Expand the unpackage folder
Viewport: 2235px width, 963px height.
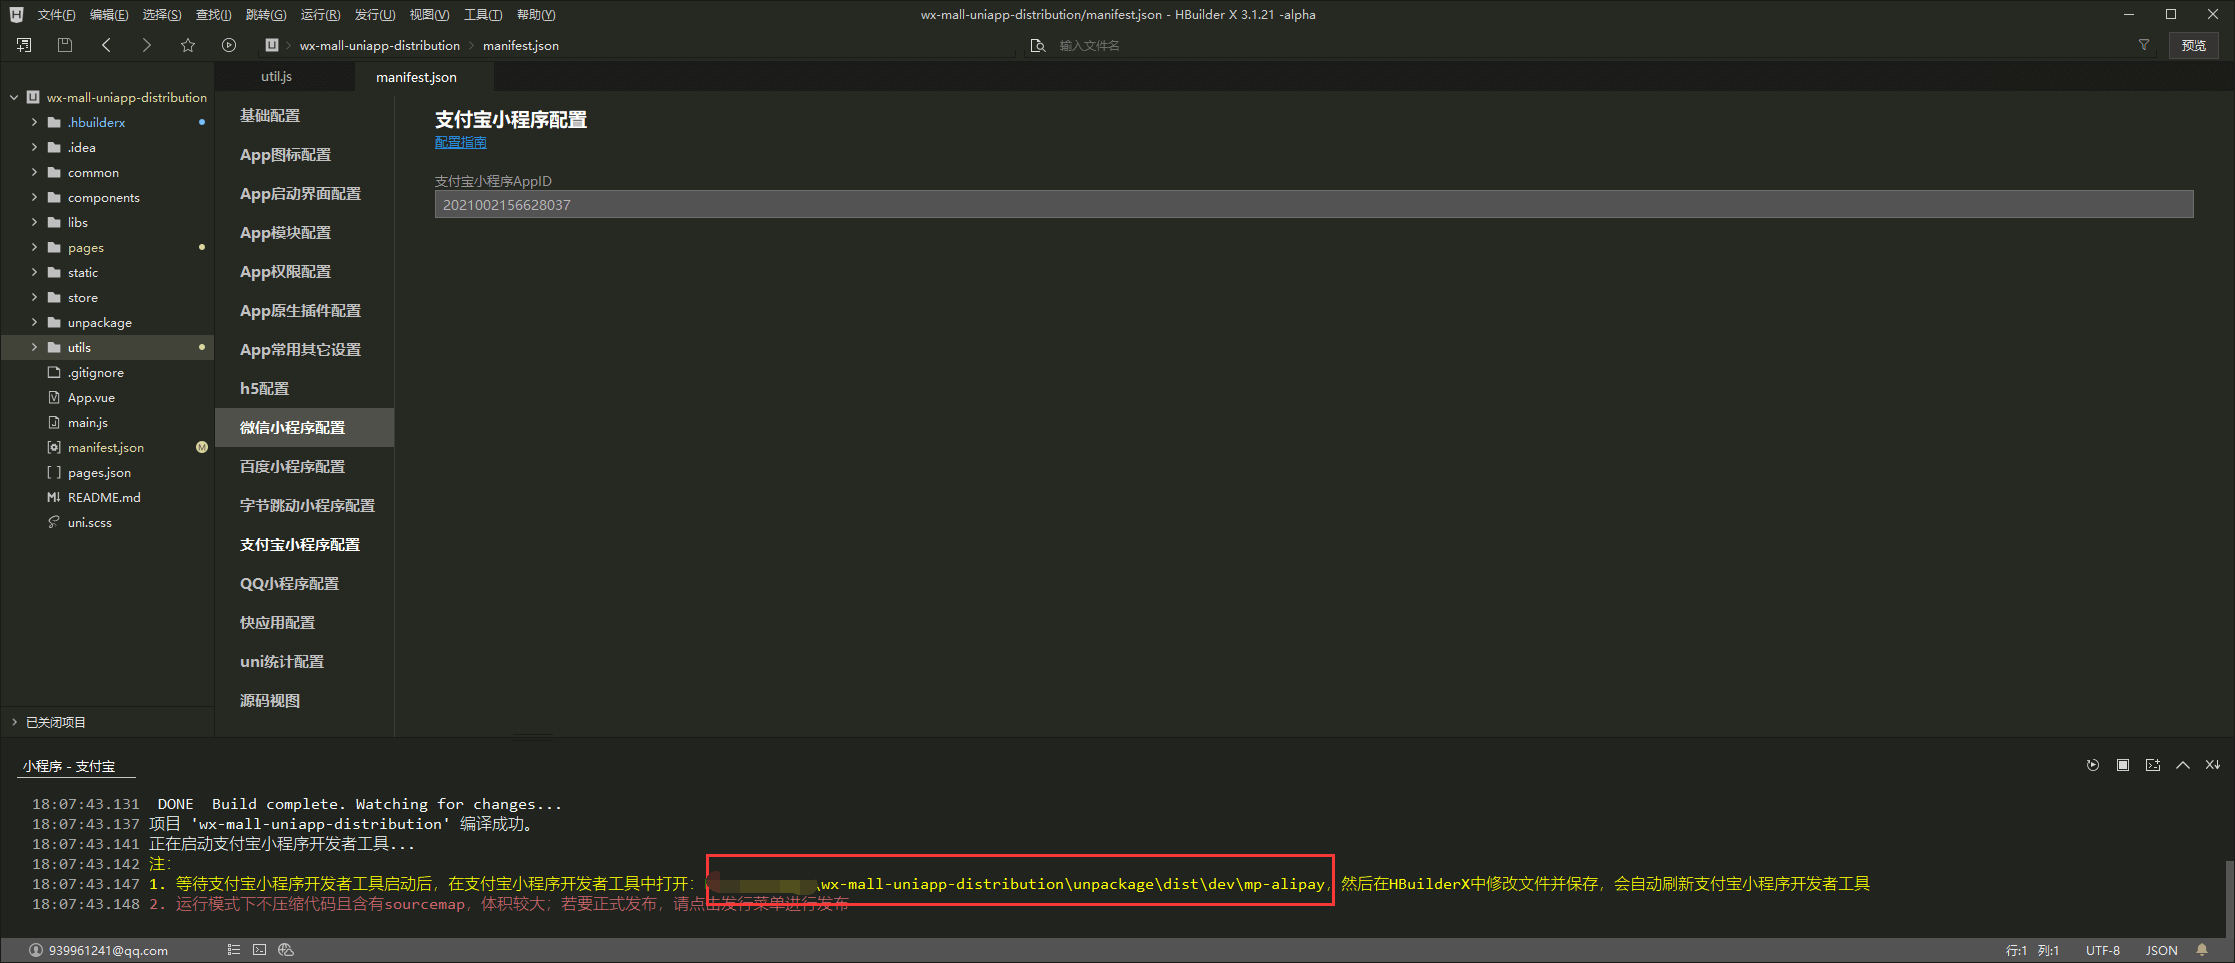tap(34, 322)
